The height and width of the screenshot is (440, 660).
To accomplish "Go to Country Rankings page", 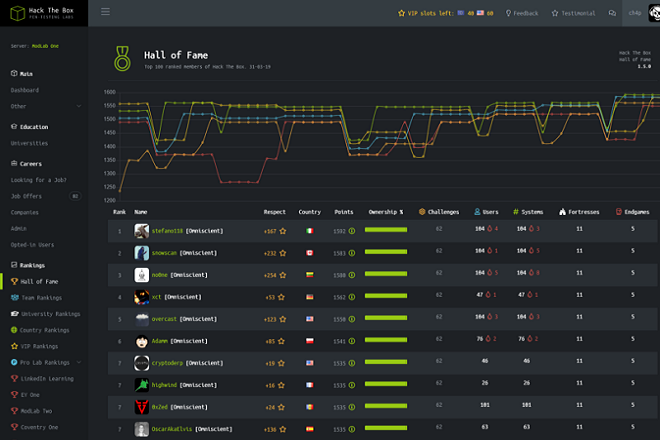I will 45,330.
